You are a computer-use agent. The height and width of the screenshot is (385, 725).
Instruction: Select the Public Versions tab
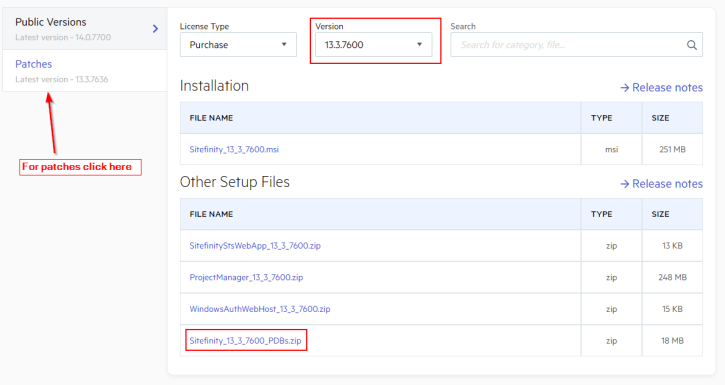[x=85, y=29]
